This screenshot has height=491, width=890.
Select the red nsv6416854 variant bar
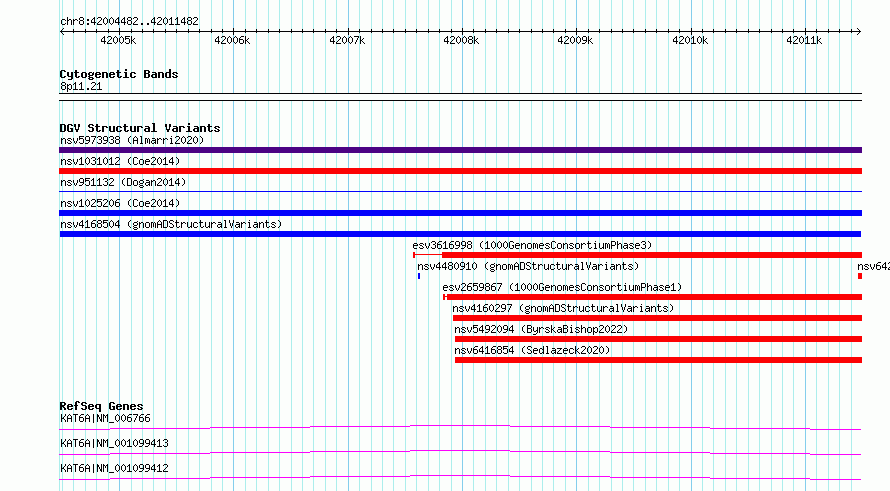(658, 360)
